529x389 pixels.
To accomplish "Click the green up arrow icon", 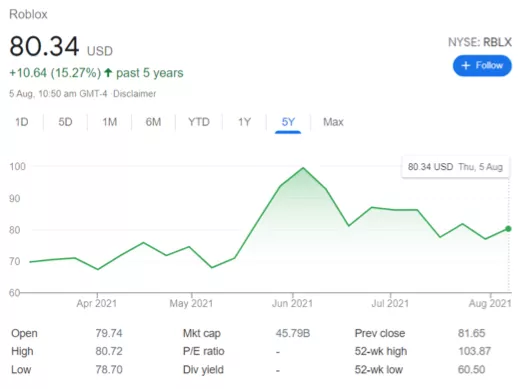I will (x=108, y=73).
